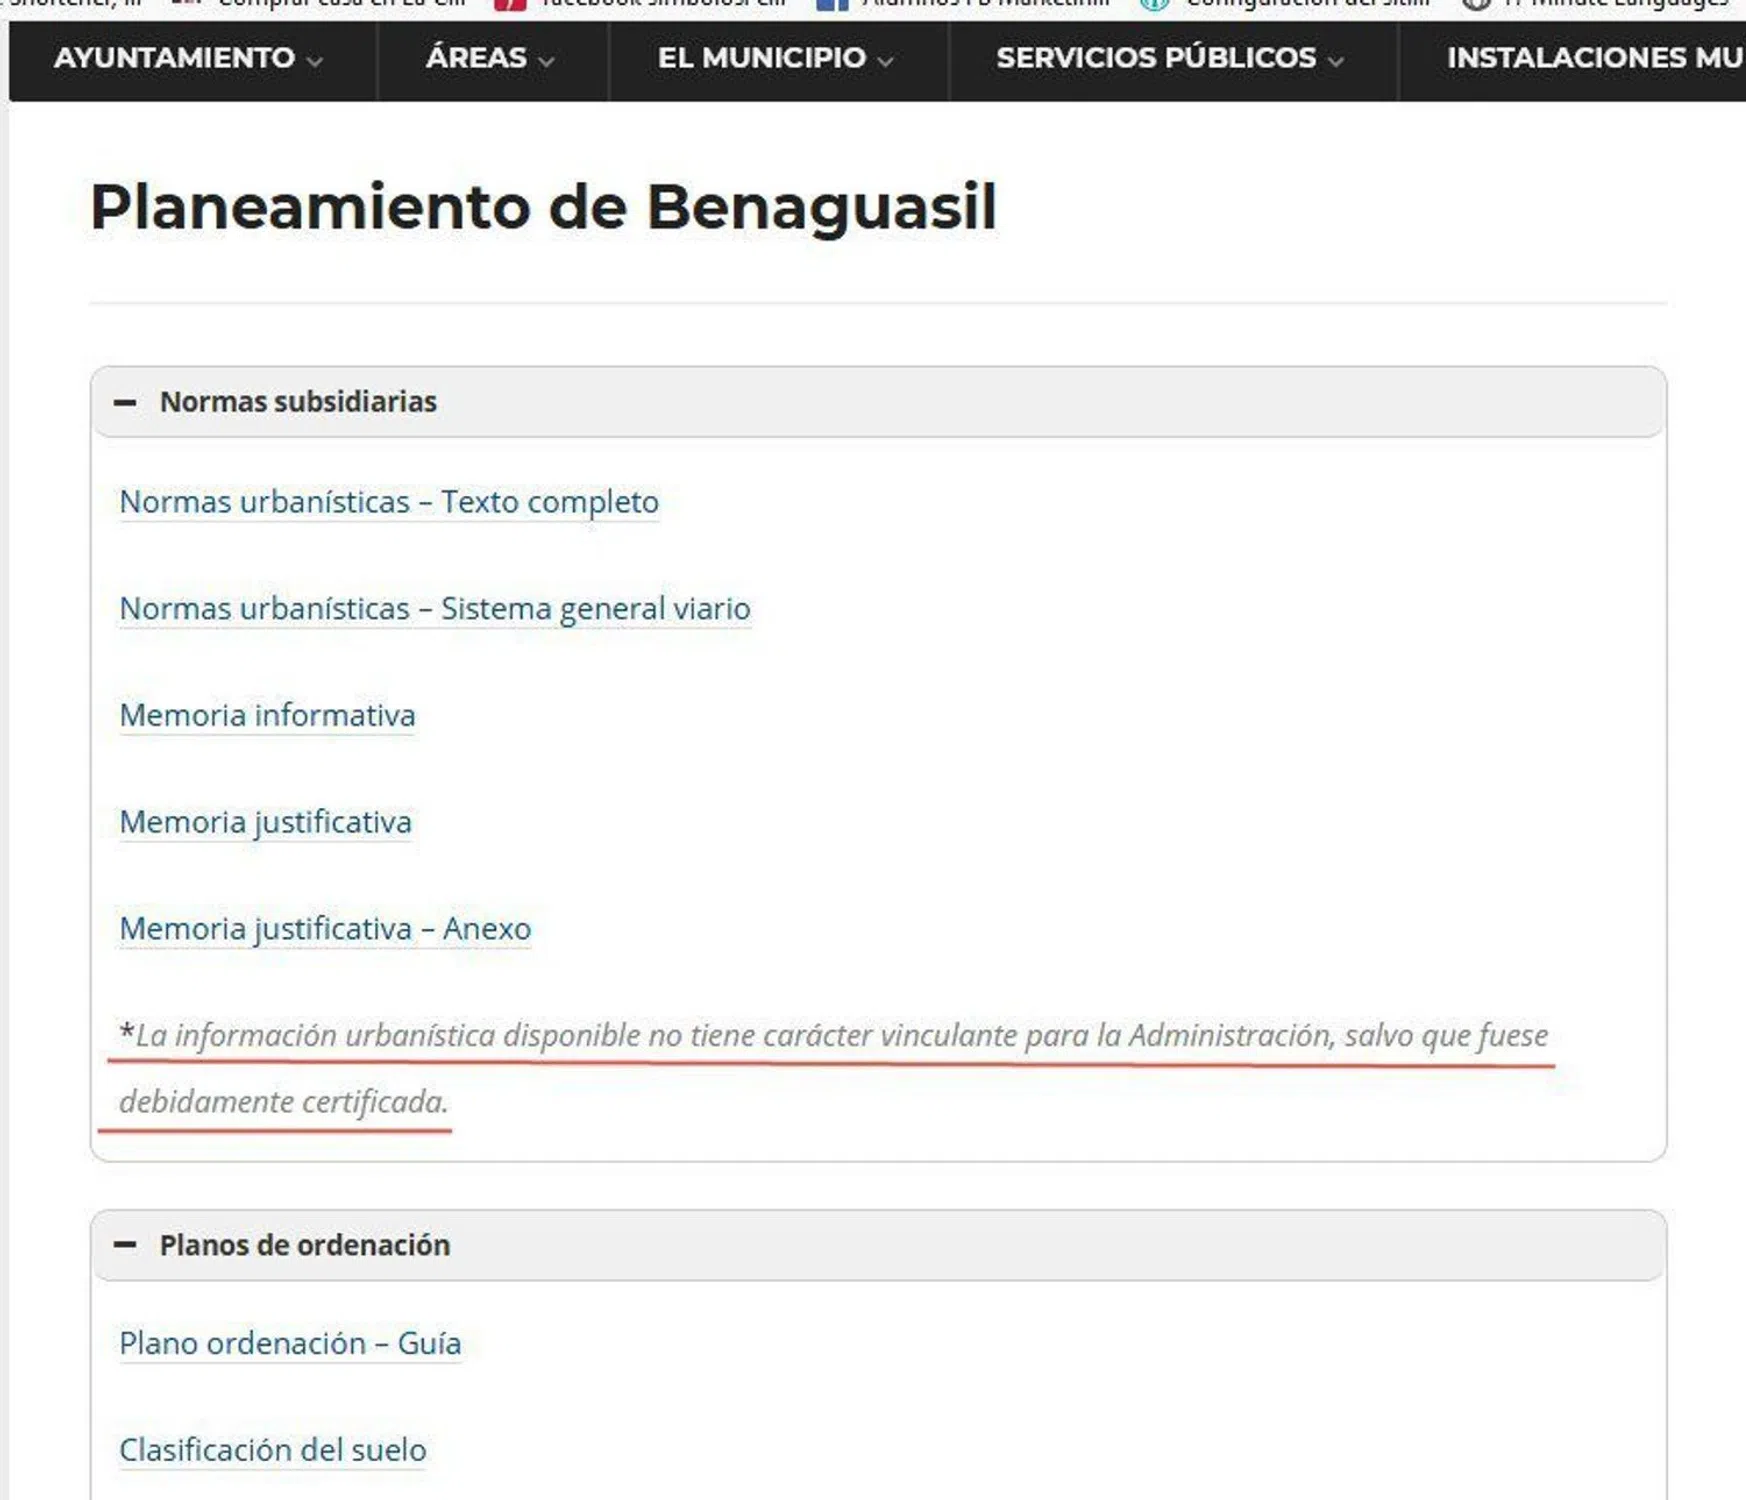This screenshot has height=1500, width=1746.
Task: Expand the ÁREAS dropdown arrow
Action: pyautogui.click(x=546, y=61)
